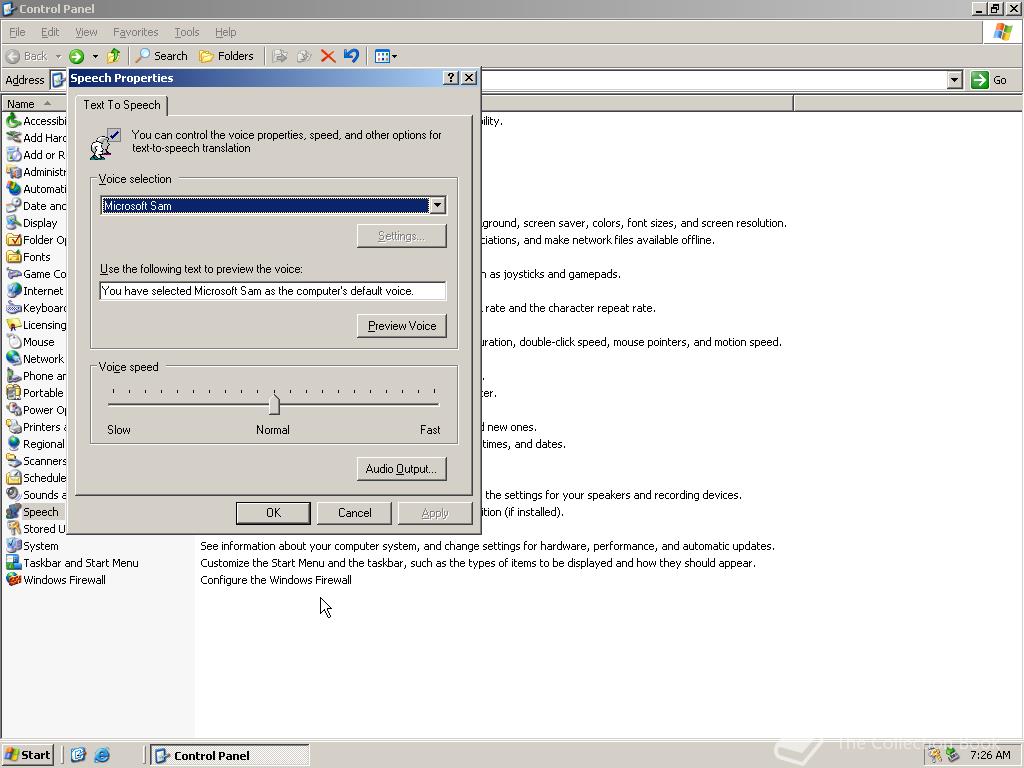Click the Audio Output button
Screen dimensions: 1024x768
tap(402, 469)
